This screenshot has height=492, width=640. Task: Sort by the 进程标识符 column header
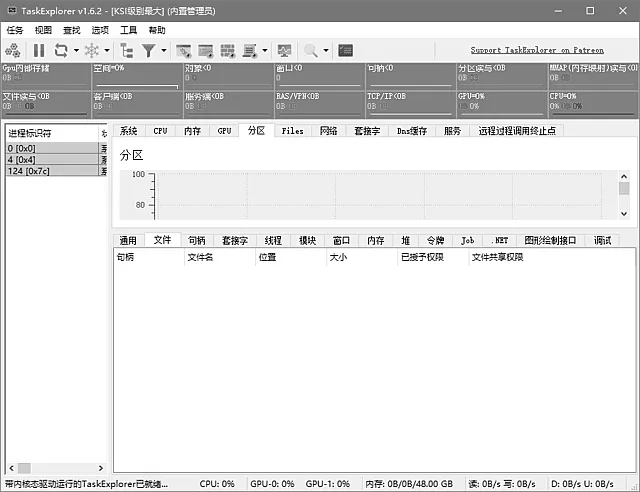52,133
